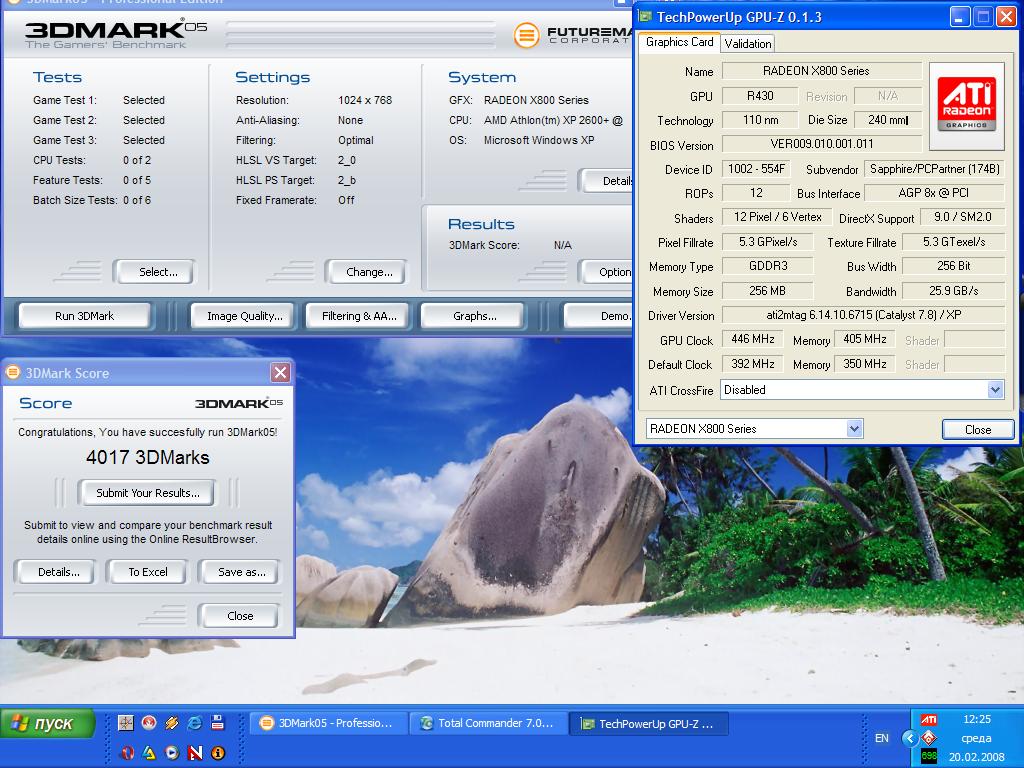Switch to TechPowerUp GPU-Z taskbar button
Viewport: 1024px width, 768px height.
649,724
